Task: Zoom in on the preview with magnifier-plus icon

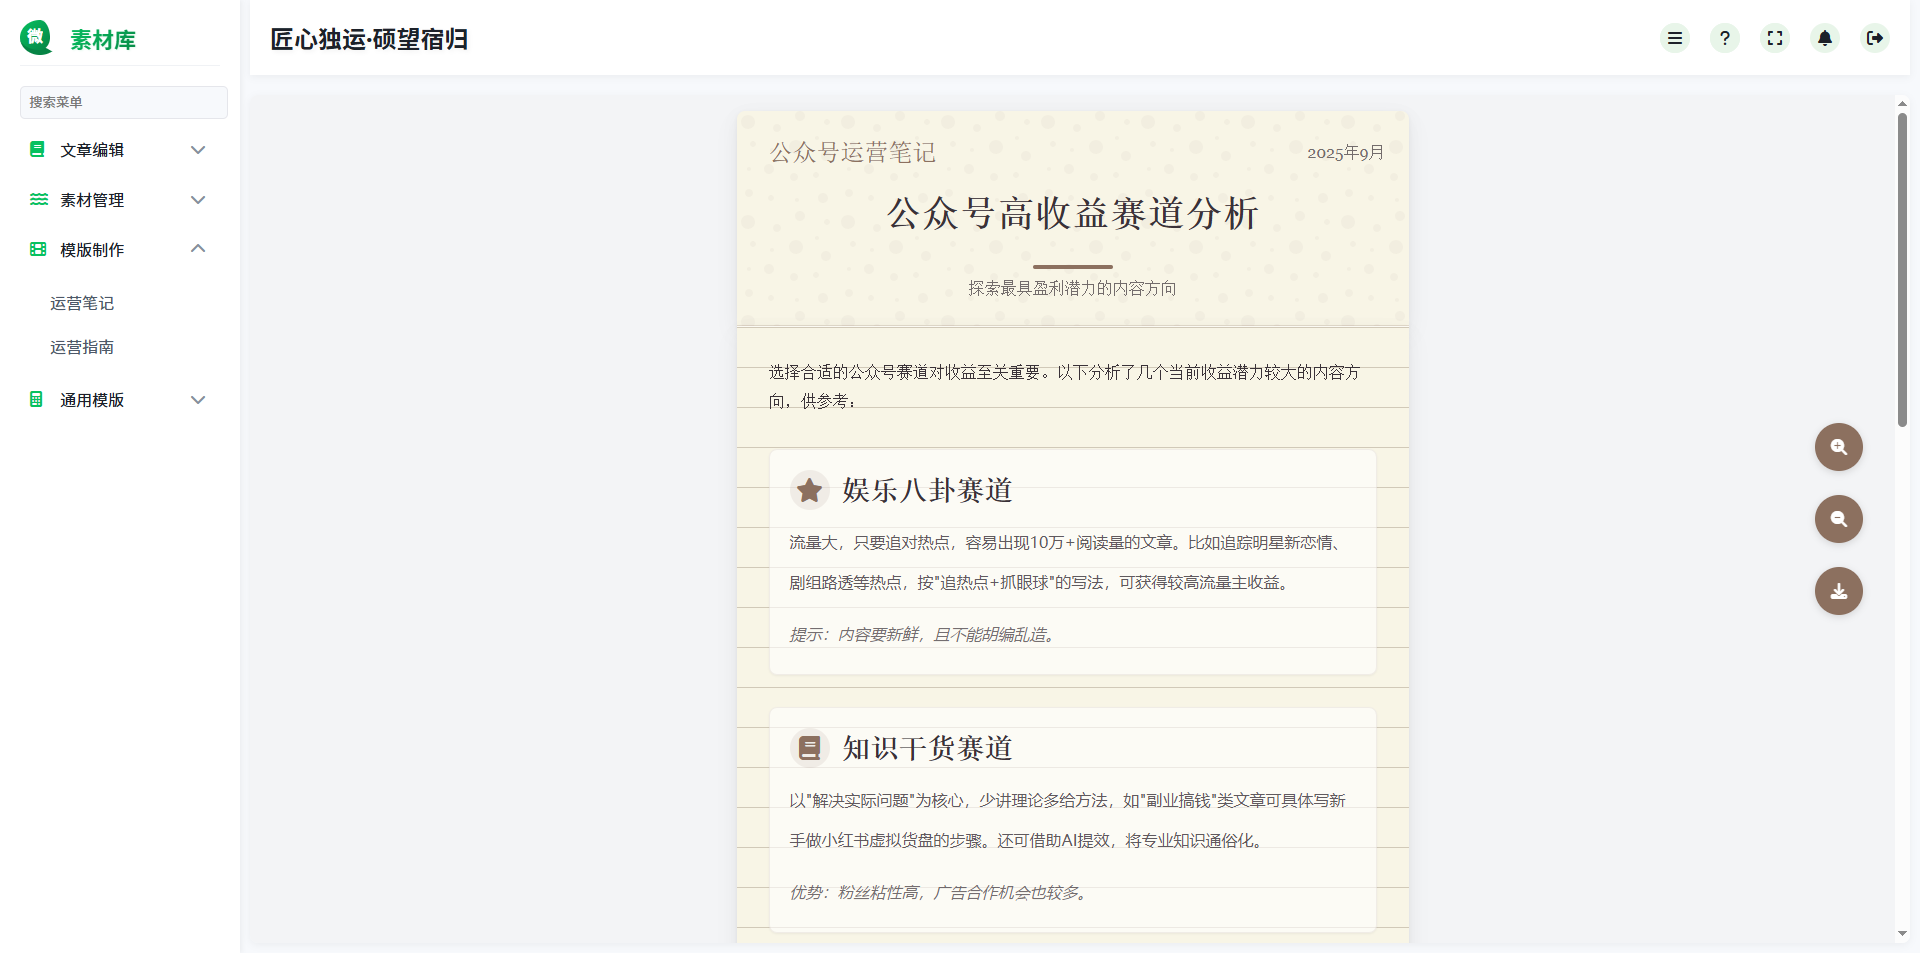Action: click(x=1838, y=447)
